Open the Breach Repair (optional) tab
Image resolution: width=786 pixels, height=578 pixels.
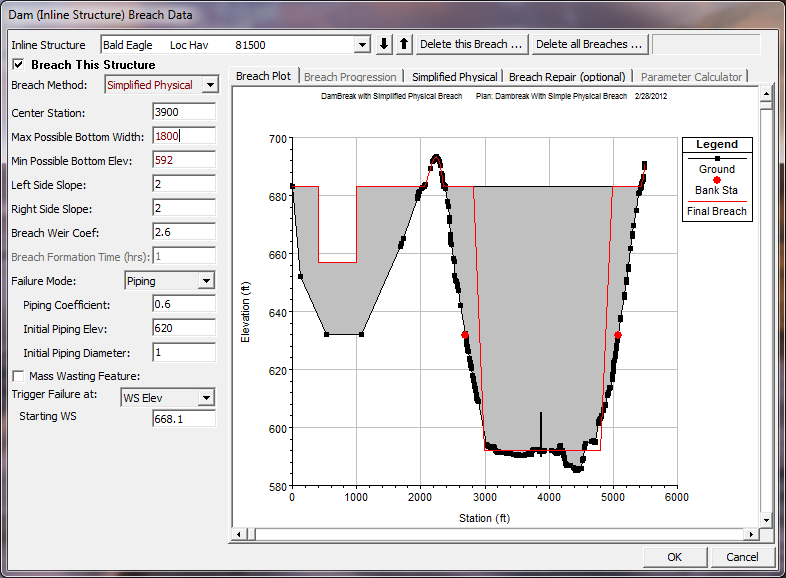click(567, 77)
